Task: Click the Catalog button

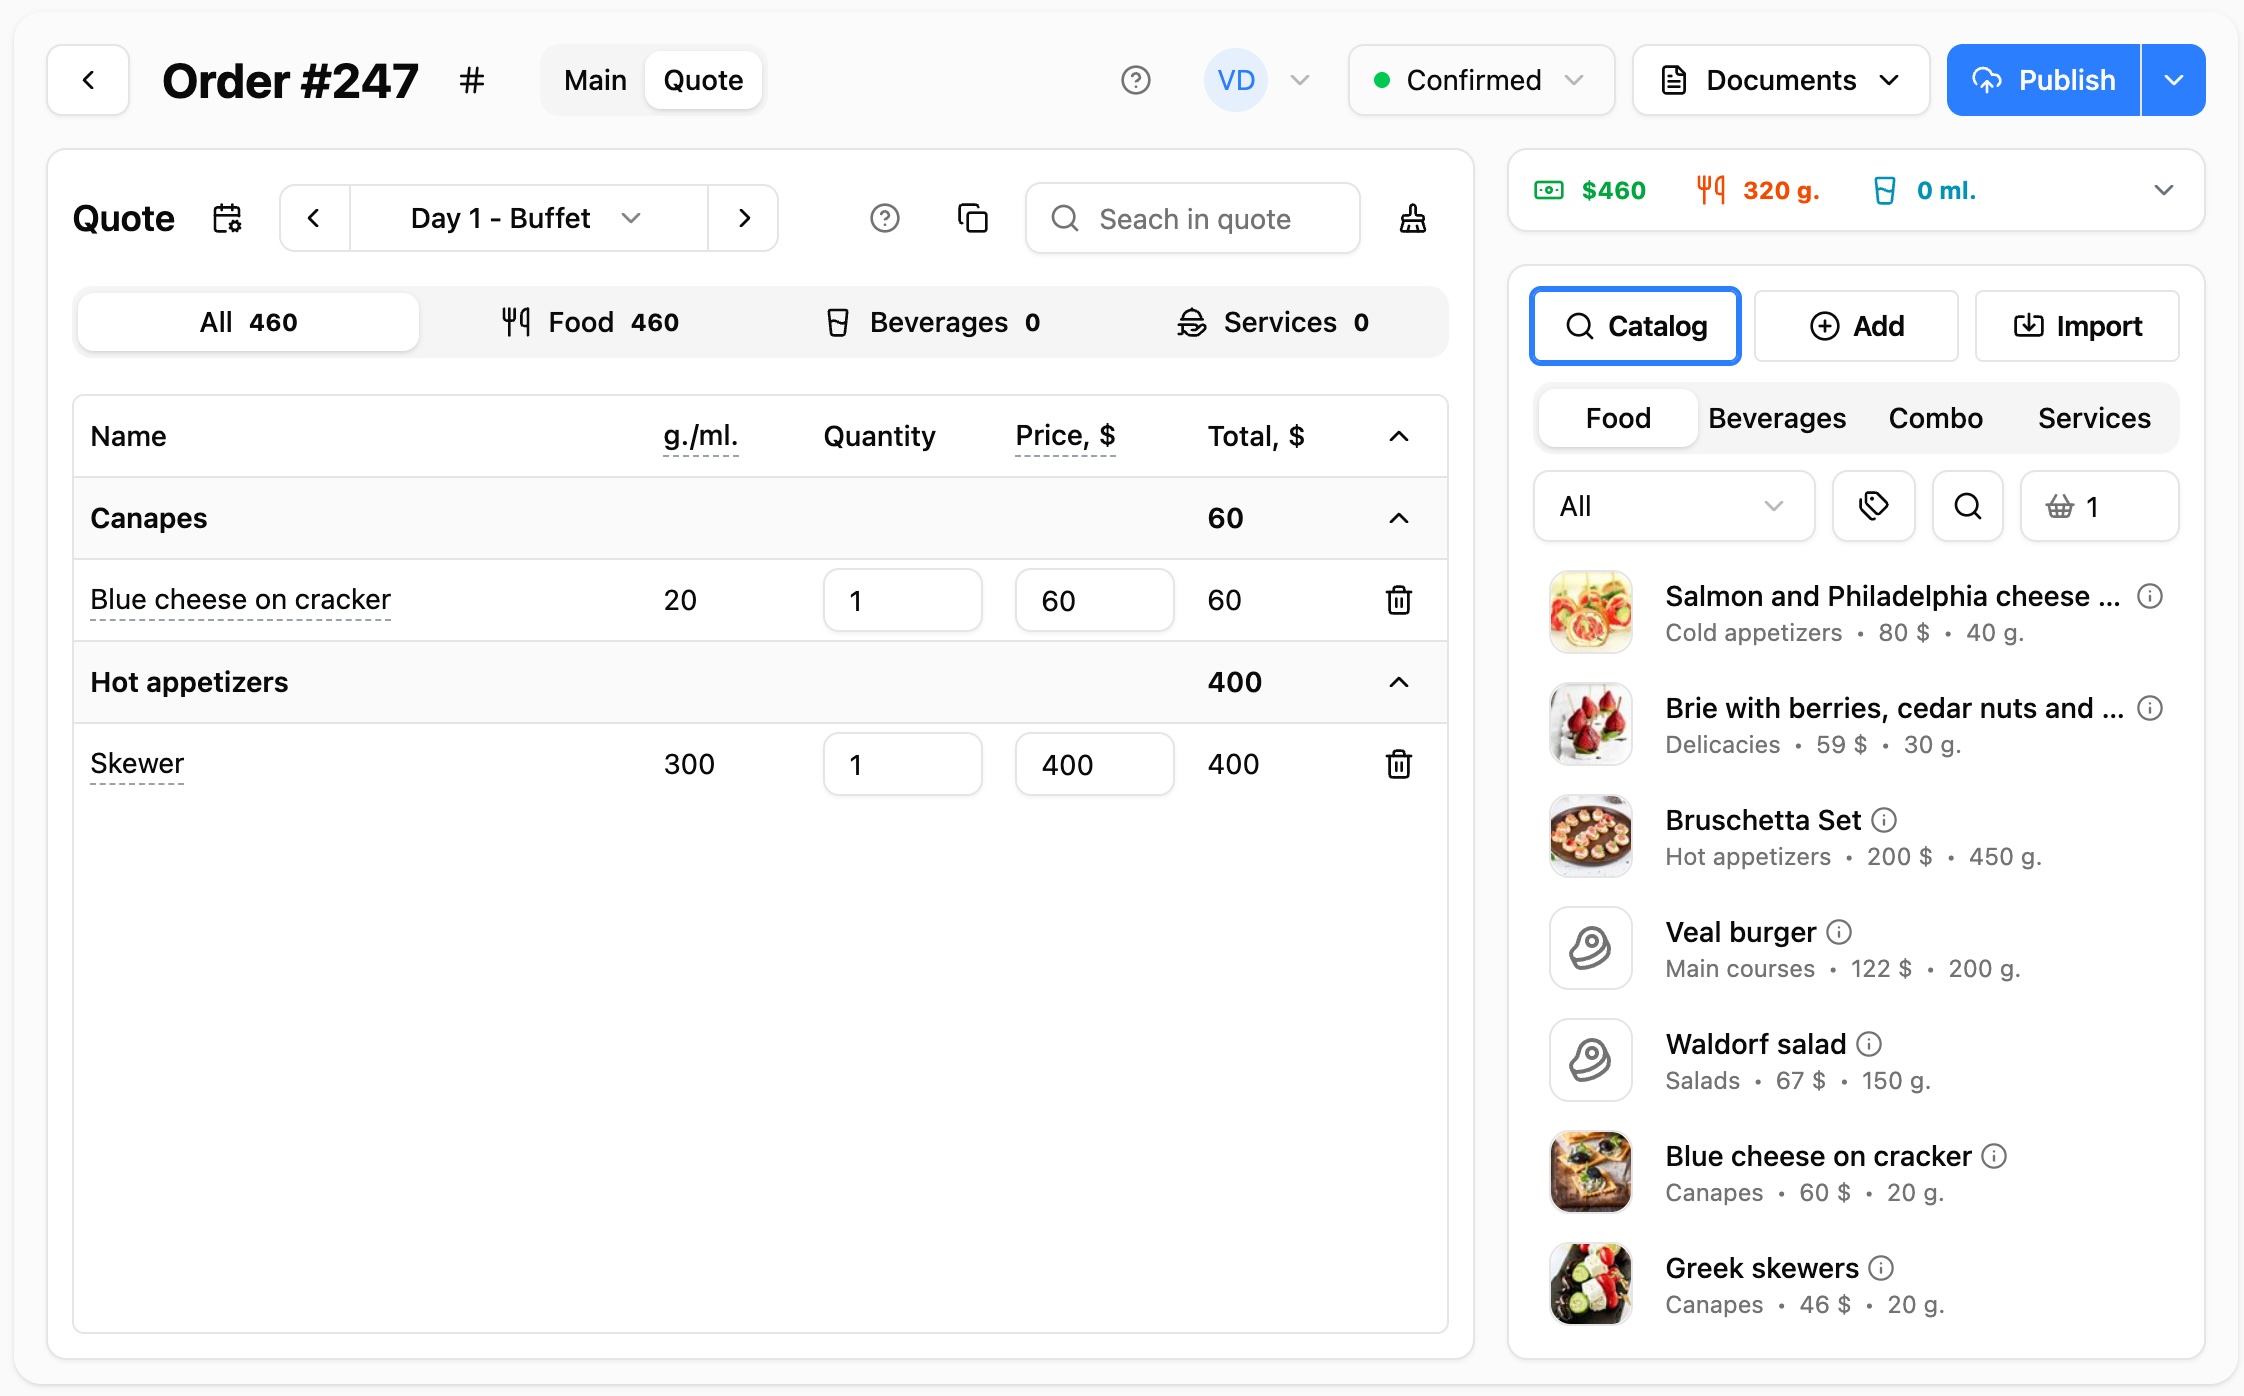Action: click(x=1635, y=326)
